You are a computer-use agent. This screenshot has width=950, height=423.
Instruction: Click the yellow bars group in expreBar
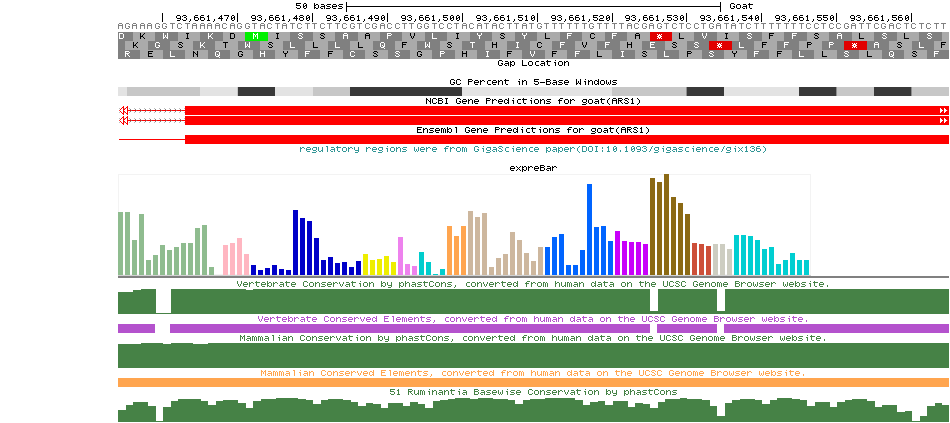point(379,265)
